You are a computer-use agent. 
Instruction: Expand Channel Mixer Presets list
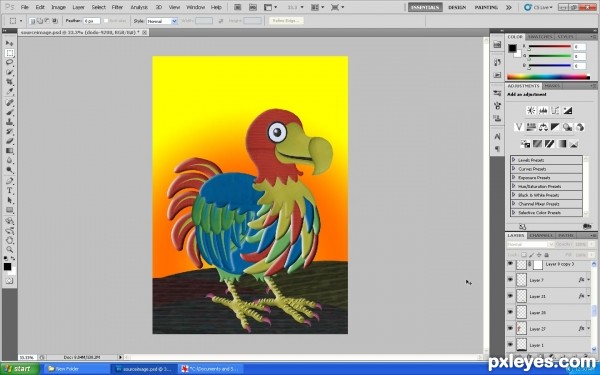(514, 204)
